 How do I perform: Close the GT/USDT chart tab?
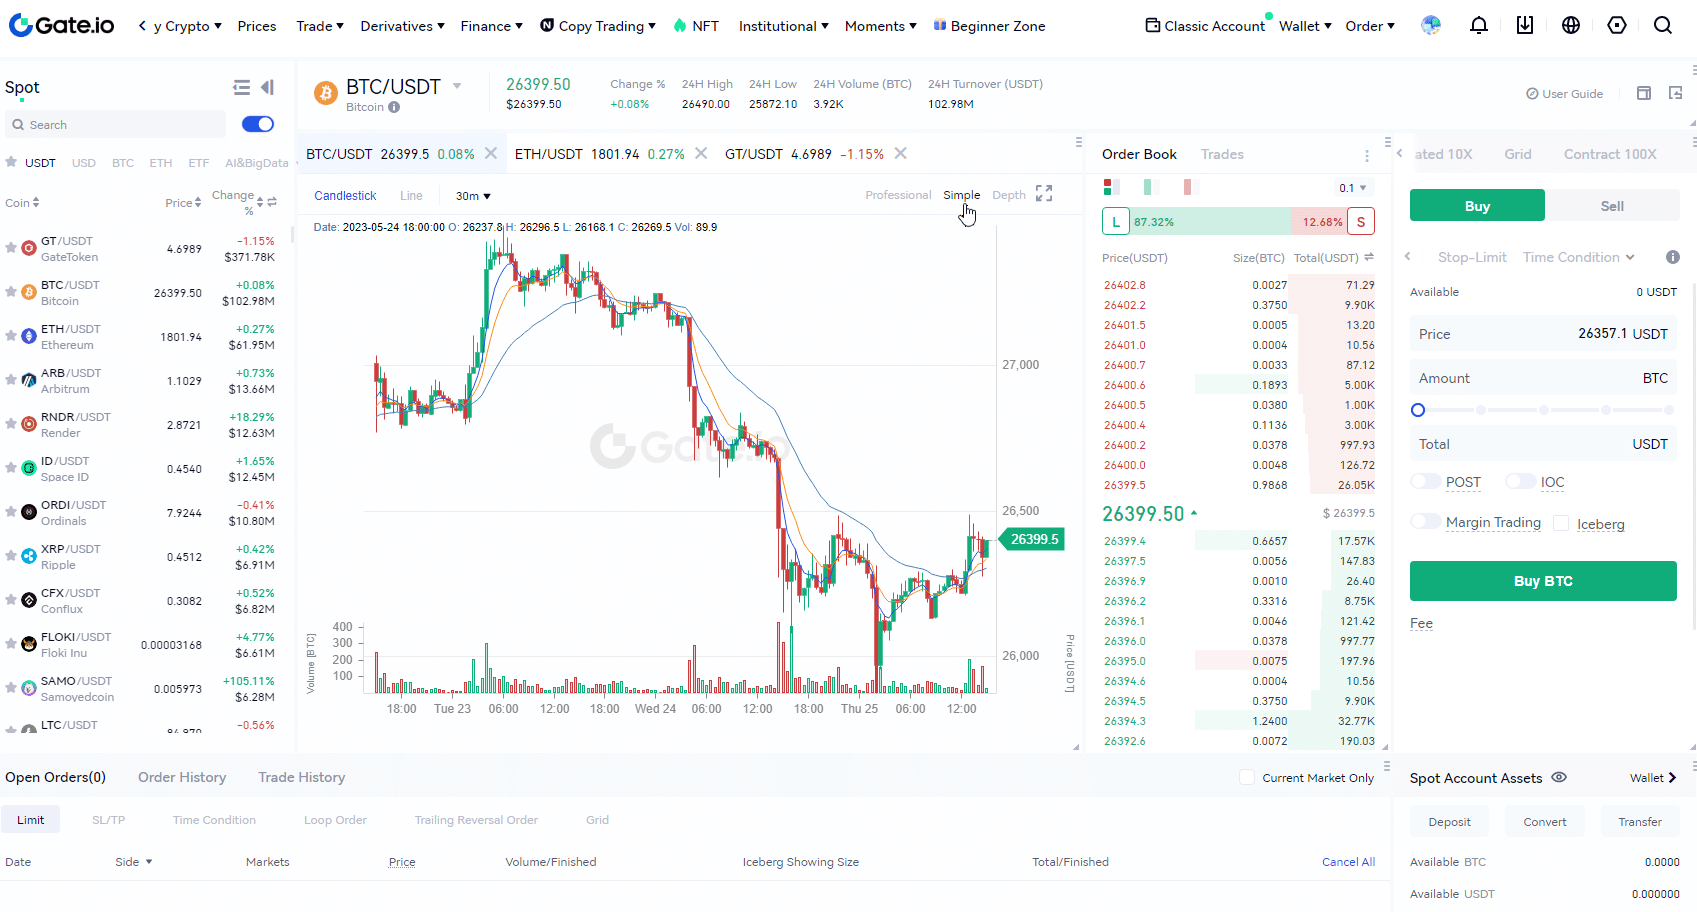[900, 154]
